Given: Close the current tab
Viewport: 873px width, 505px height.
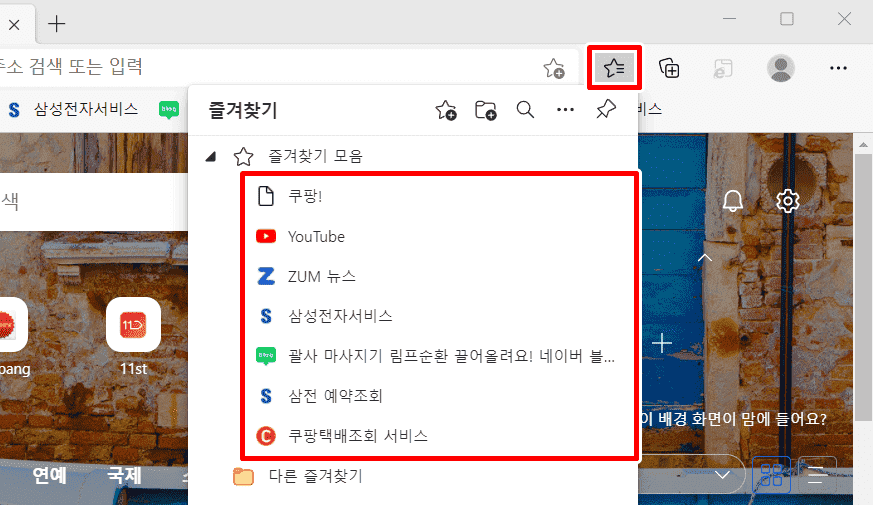Looking at the screenshot, I should pos(14,24).
